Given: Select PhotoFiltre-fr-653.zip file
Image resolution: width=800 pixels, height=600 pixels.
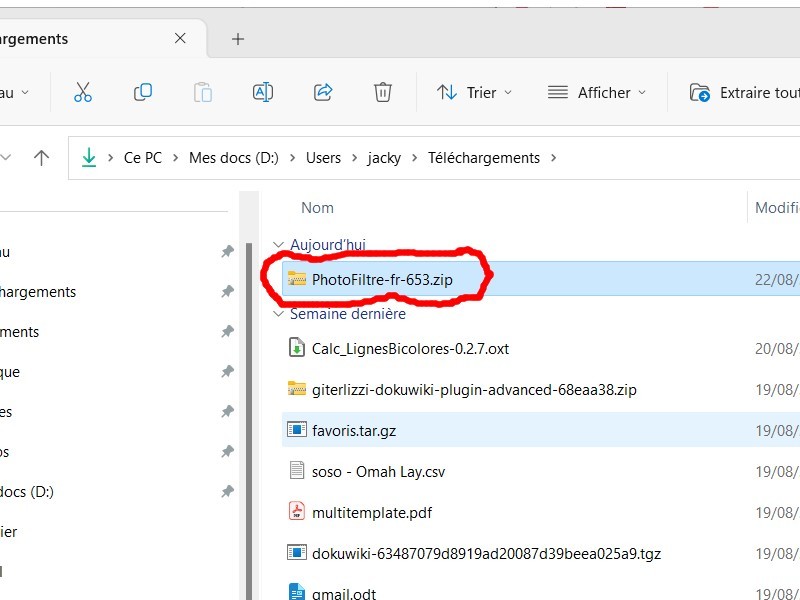Looking at the screenshot, I should click(382, 279).
